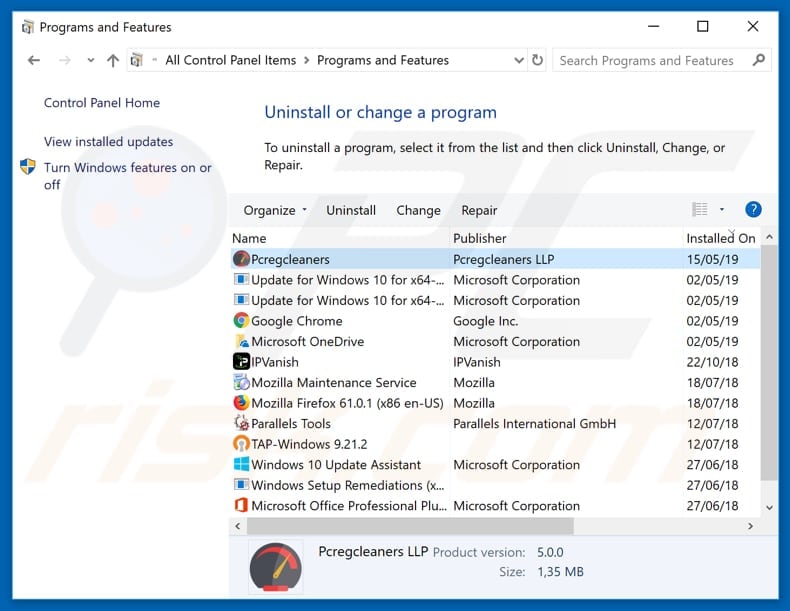
Task: Select the Google Chrome row
Action: [x=495, y=320]
